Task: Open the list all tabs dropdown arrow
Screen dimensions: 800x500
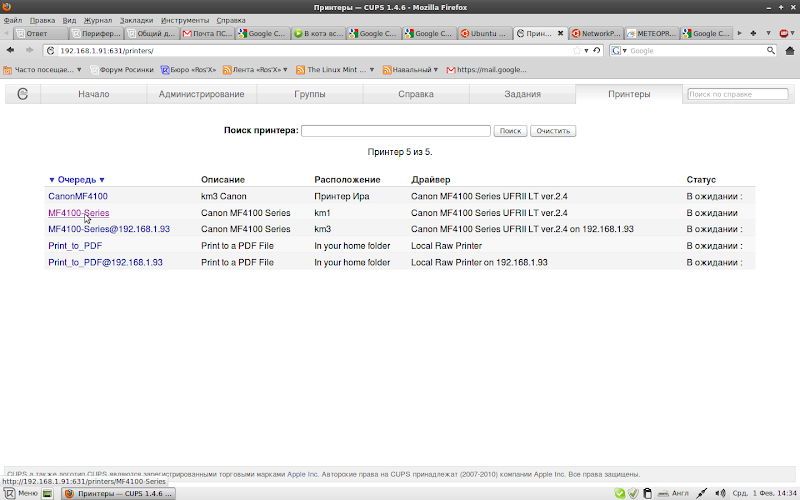Action: tap(768, 33)
